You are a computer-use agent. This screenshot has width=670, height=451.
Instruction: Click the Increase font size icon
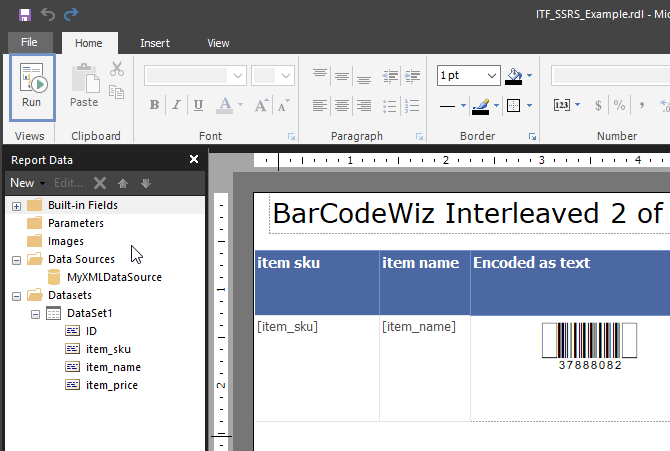[x=262, y=105]
